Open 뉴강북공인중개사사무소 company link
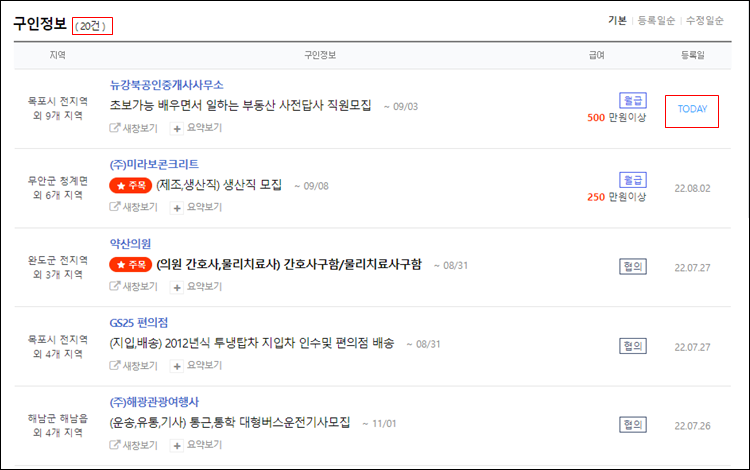Screen dimensions: 750x470 click(x=166, y=85)
